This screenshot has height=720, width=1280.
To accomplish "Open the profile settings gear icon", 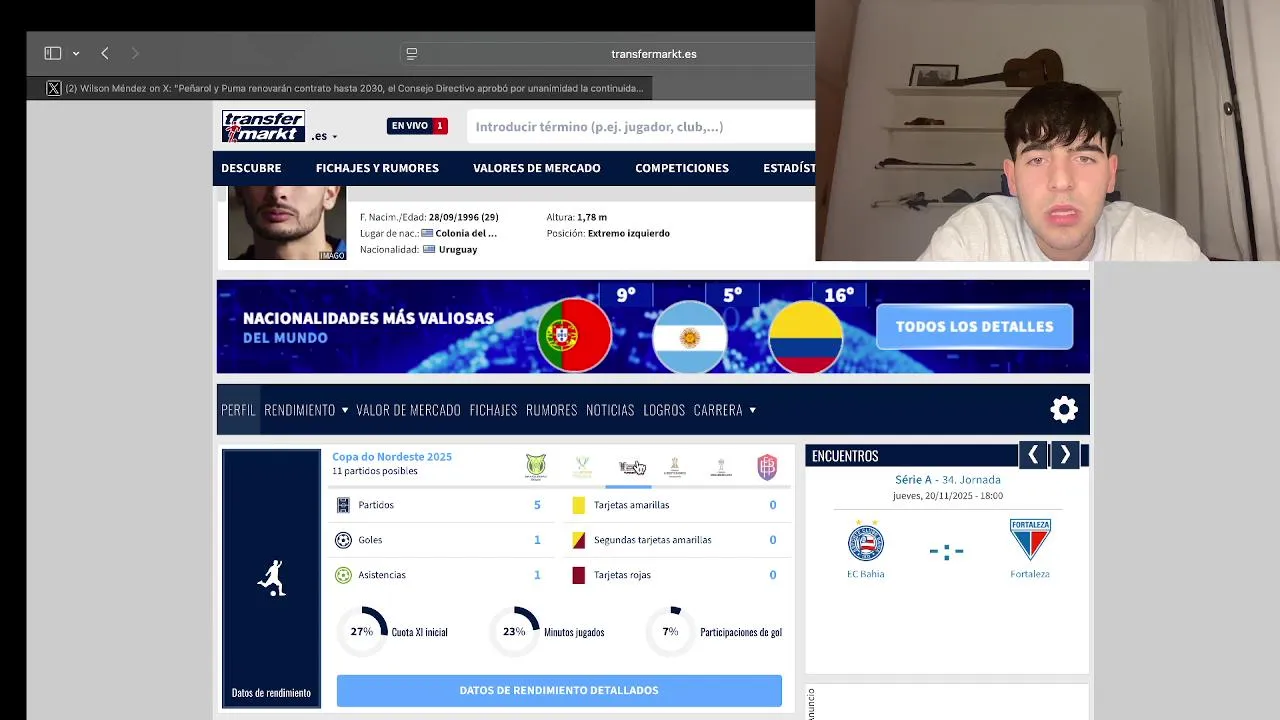I will coord(1064,409).
